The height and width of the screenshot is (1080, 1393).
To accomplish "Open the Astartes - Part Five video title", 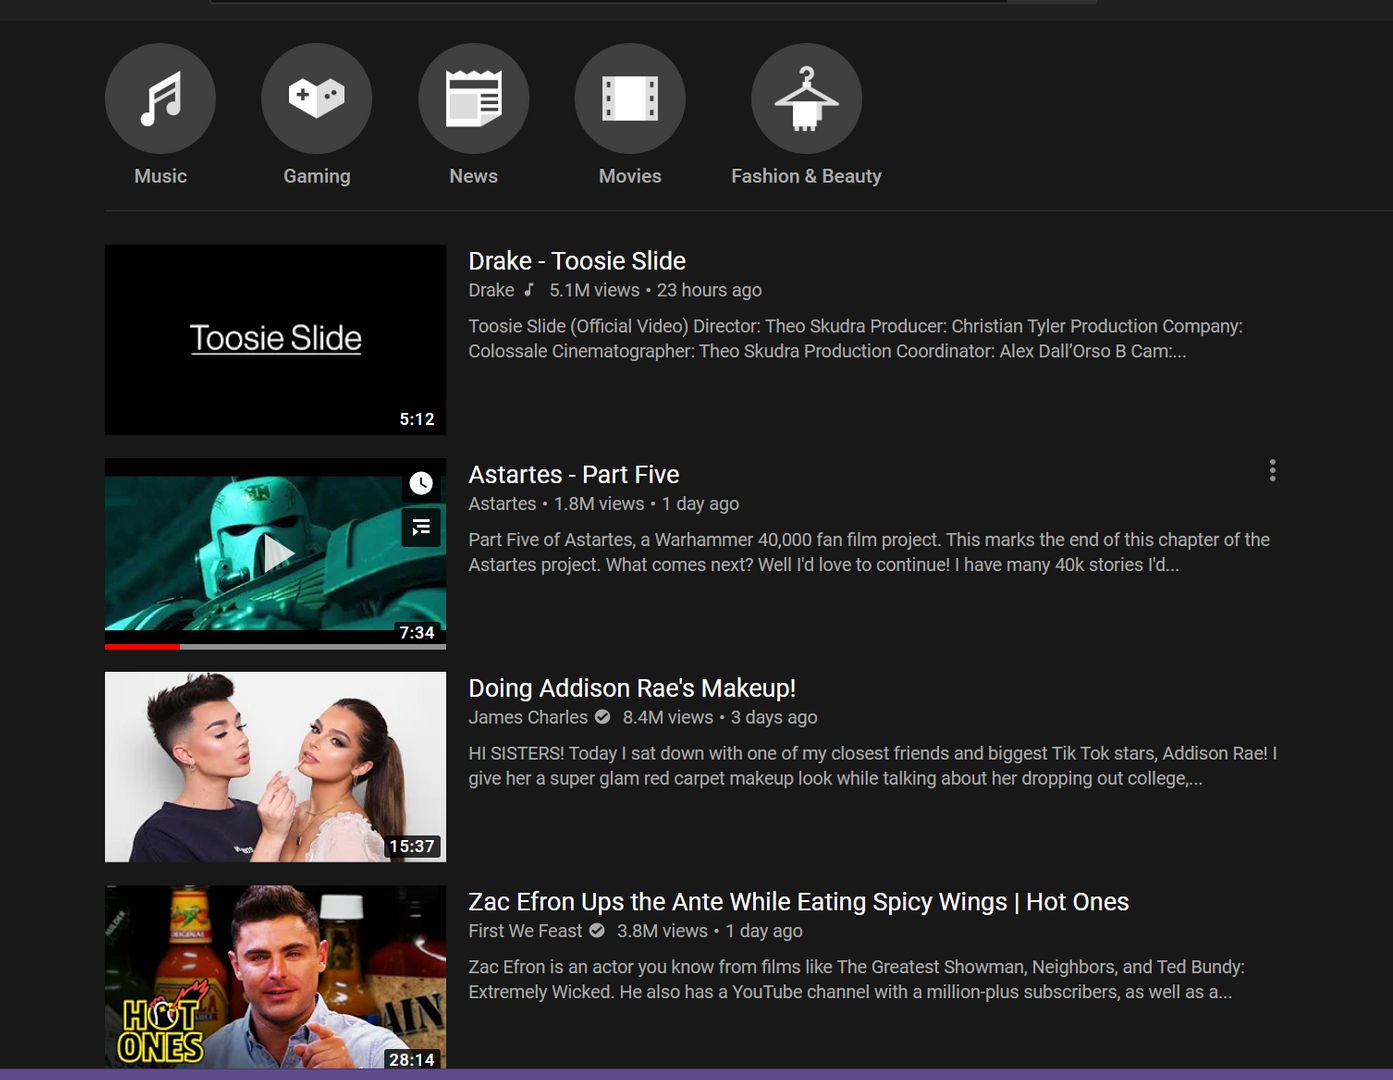I will point(574,474).
